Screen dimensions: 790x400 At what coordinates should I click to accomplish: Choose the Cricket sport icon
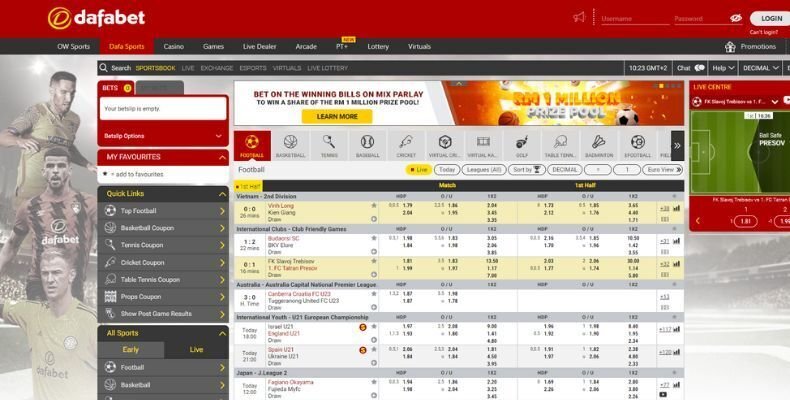[406, 145]
